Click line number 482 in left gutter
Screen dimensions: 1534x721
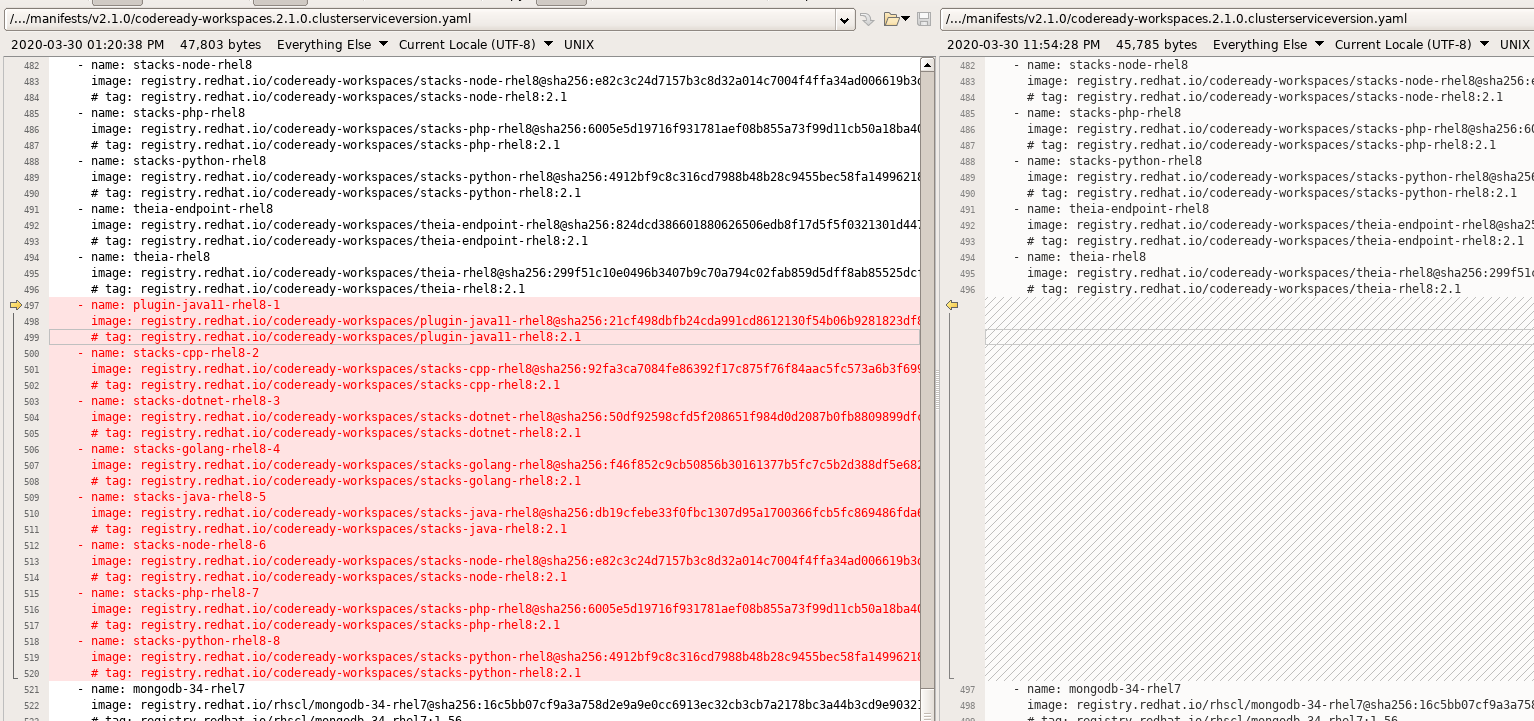[x=30, y=65]
